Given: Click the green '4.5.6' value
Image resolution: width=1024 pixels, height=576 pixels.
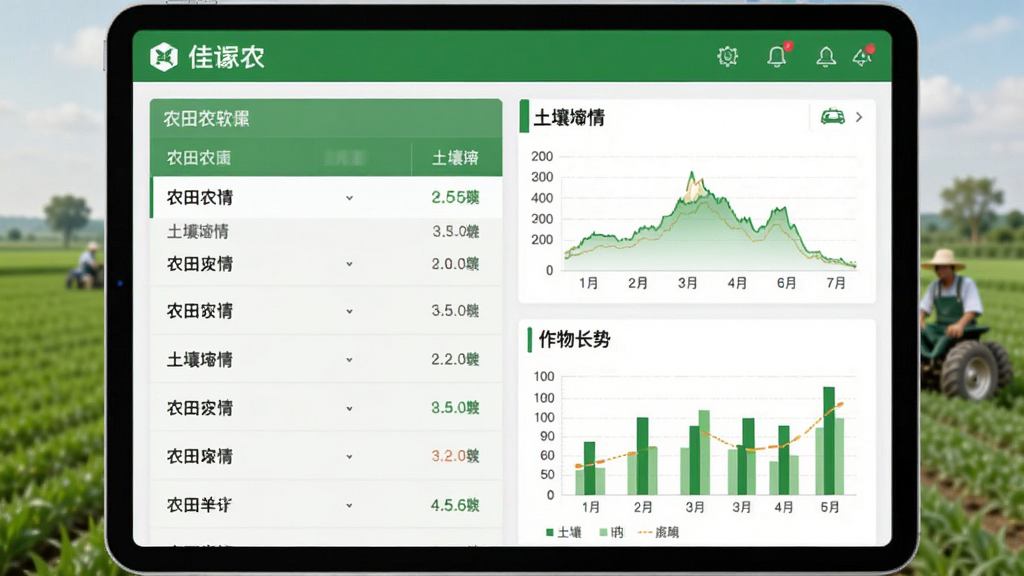Looking at the screenshot, I should click(x=455, y=505).
